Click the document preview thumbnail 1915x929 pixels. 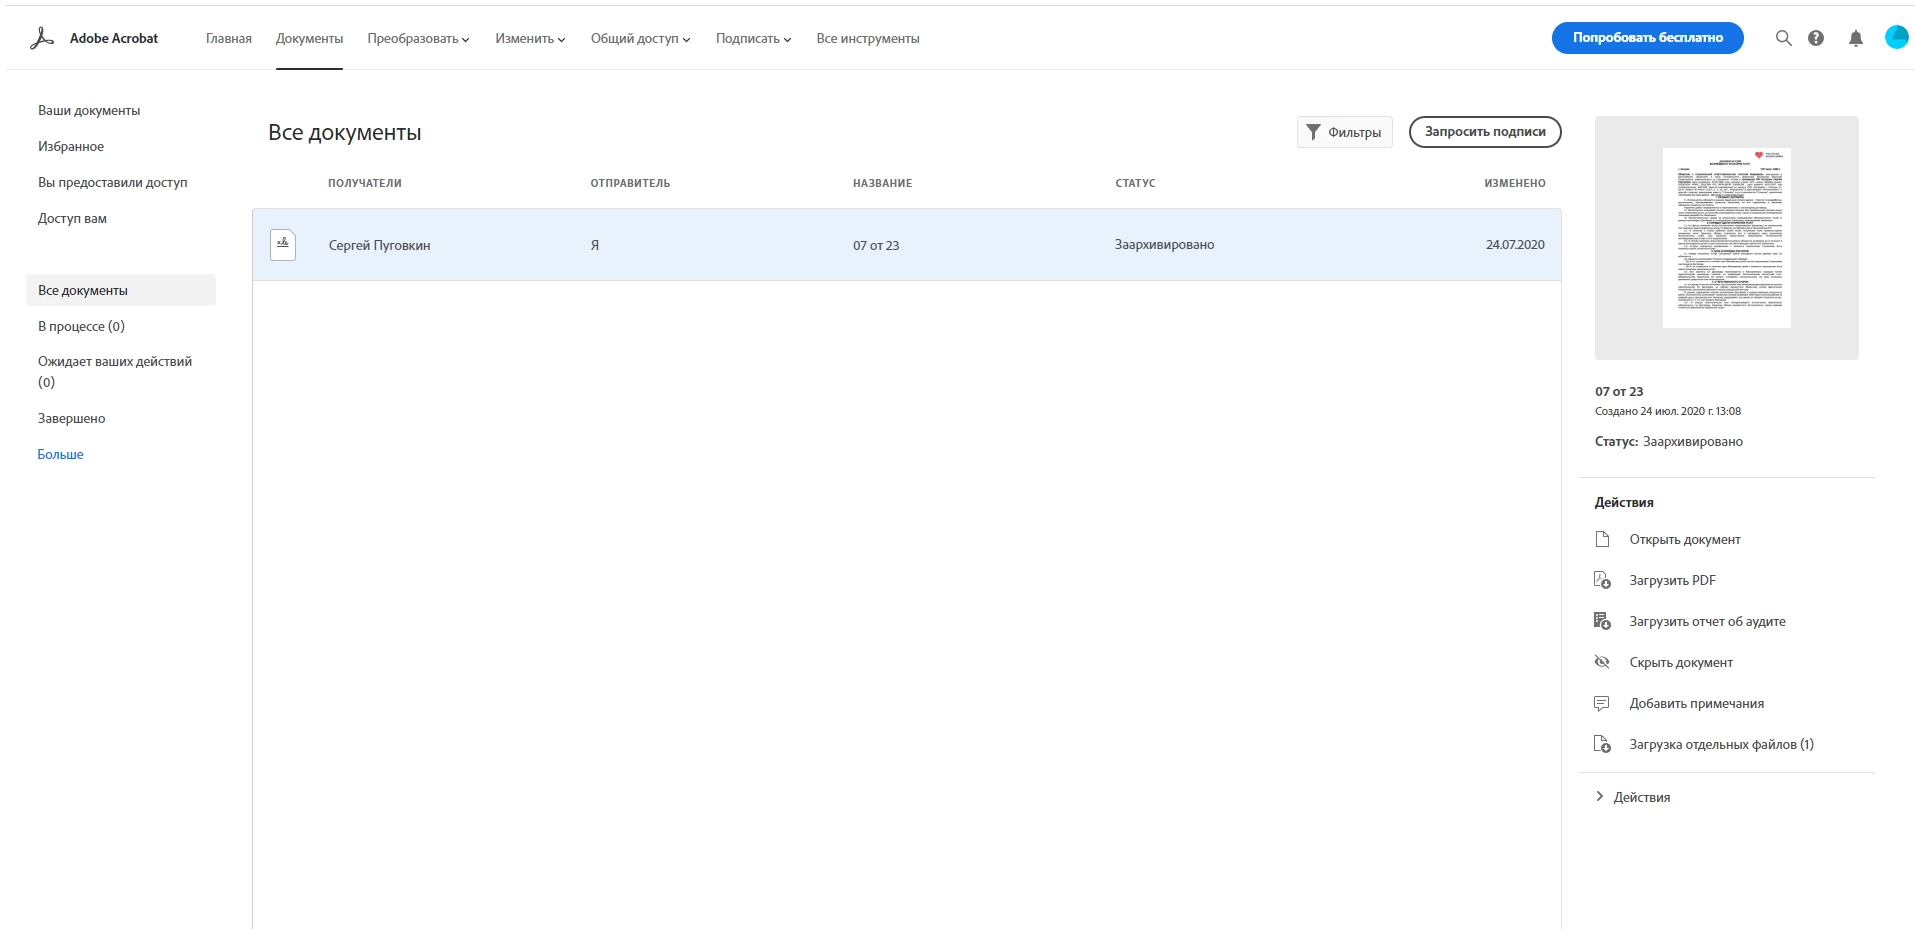point(1726,238)
